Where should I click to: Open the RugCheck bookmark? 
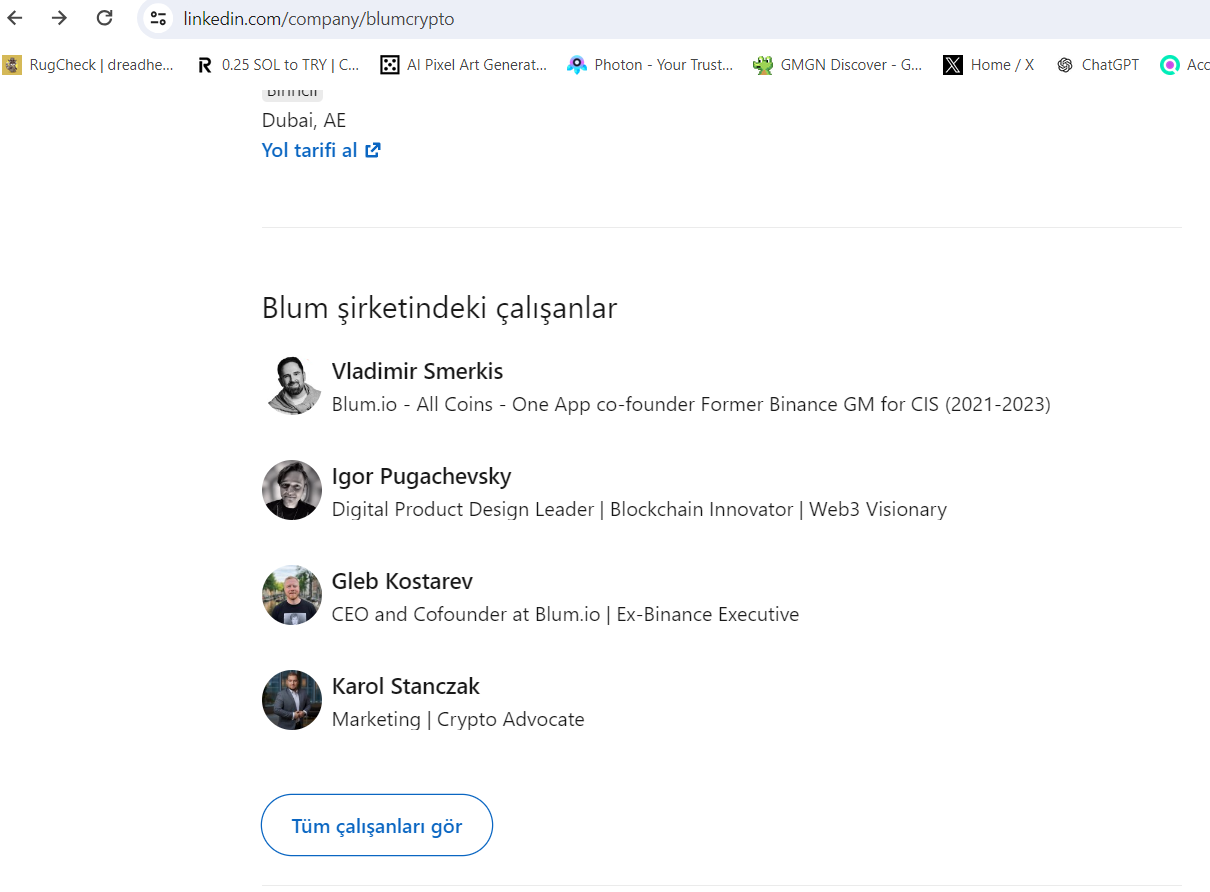tap(89, 65)
